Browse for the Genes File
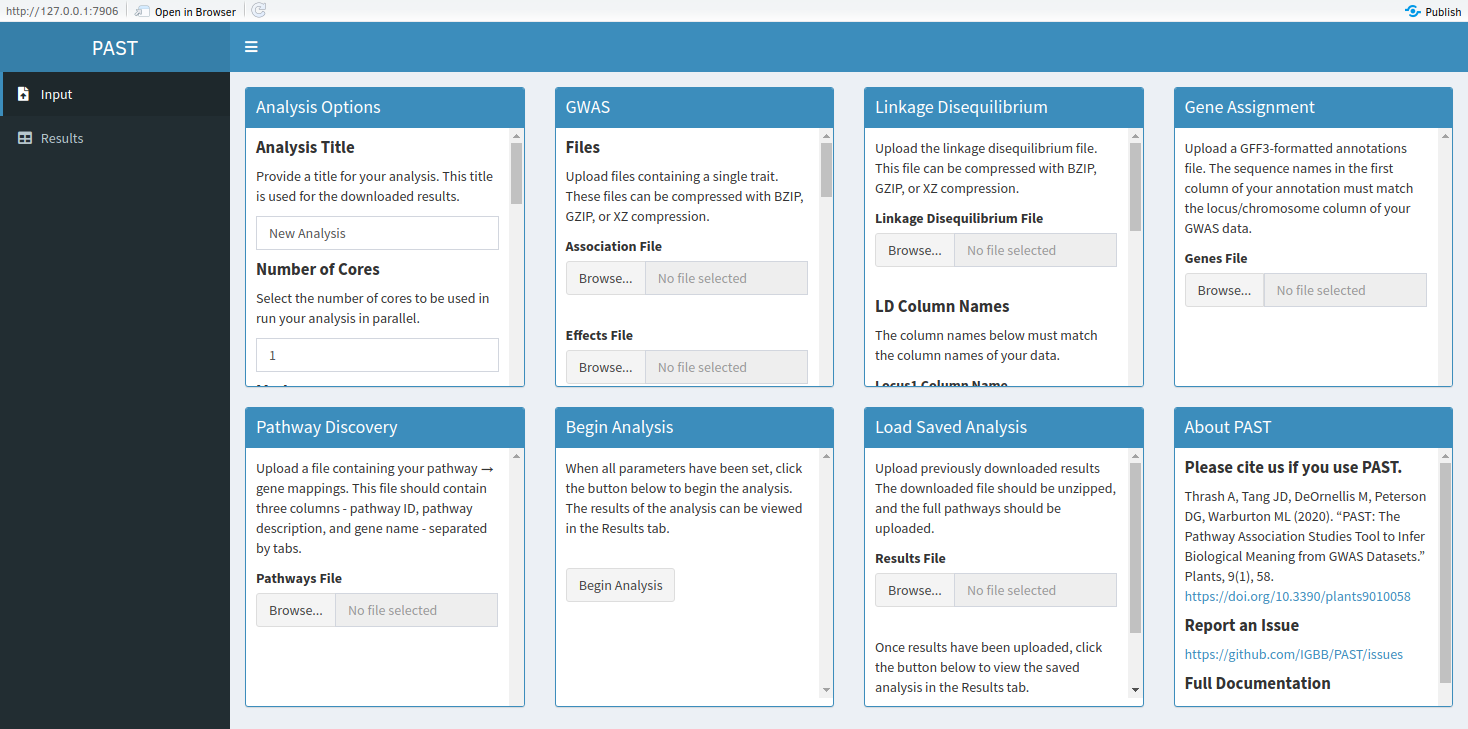The height and width of the screenshot is (729, 1468). point(1225,290)
